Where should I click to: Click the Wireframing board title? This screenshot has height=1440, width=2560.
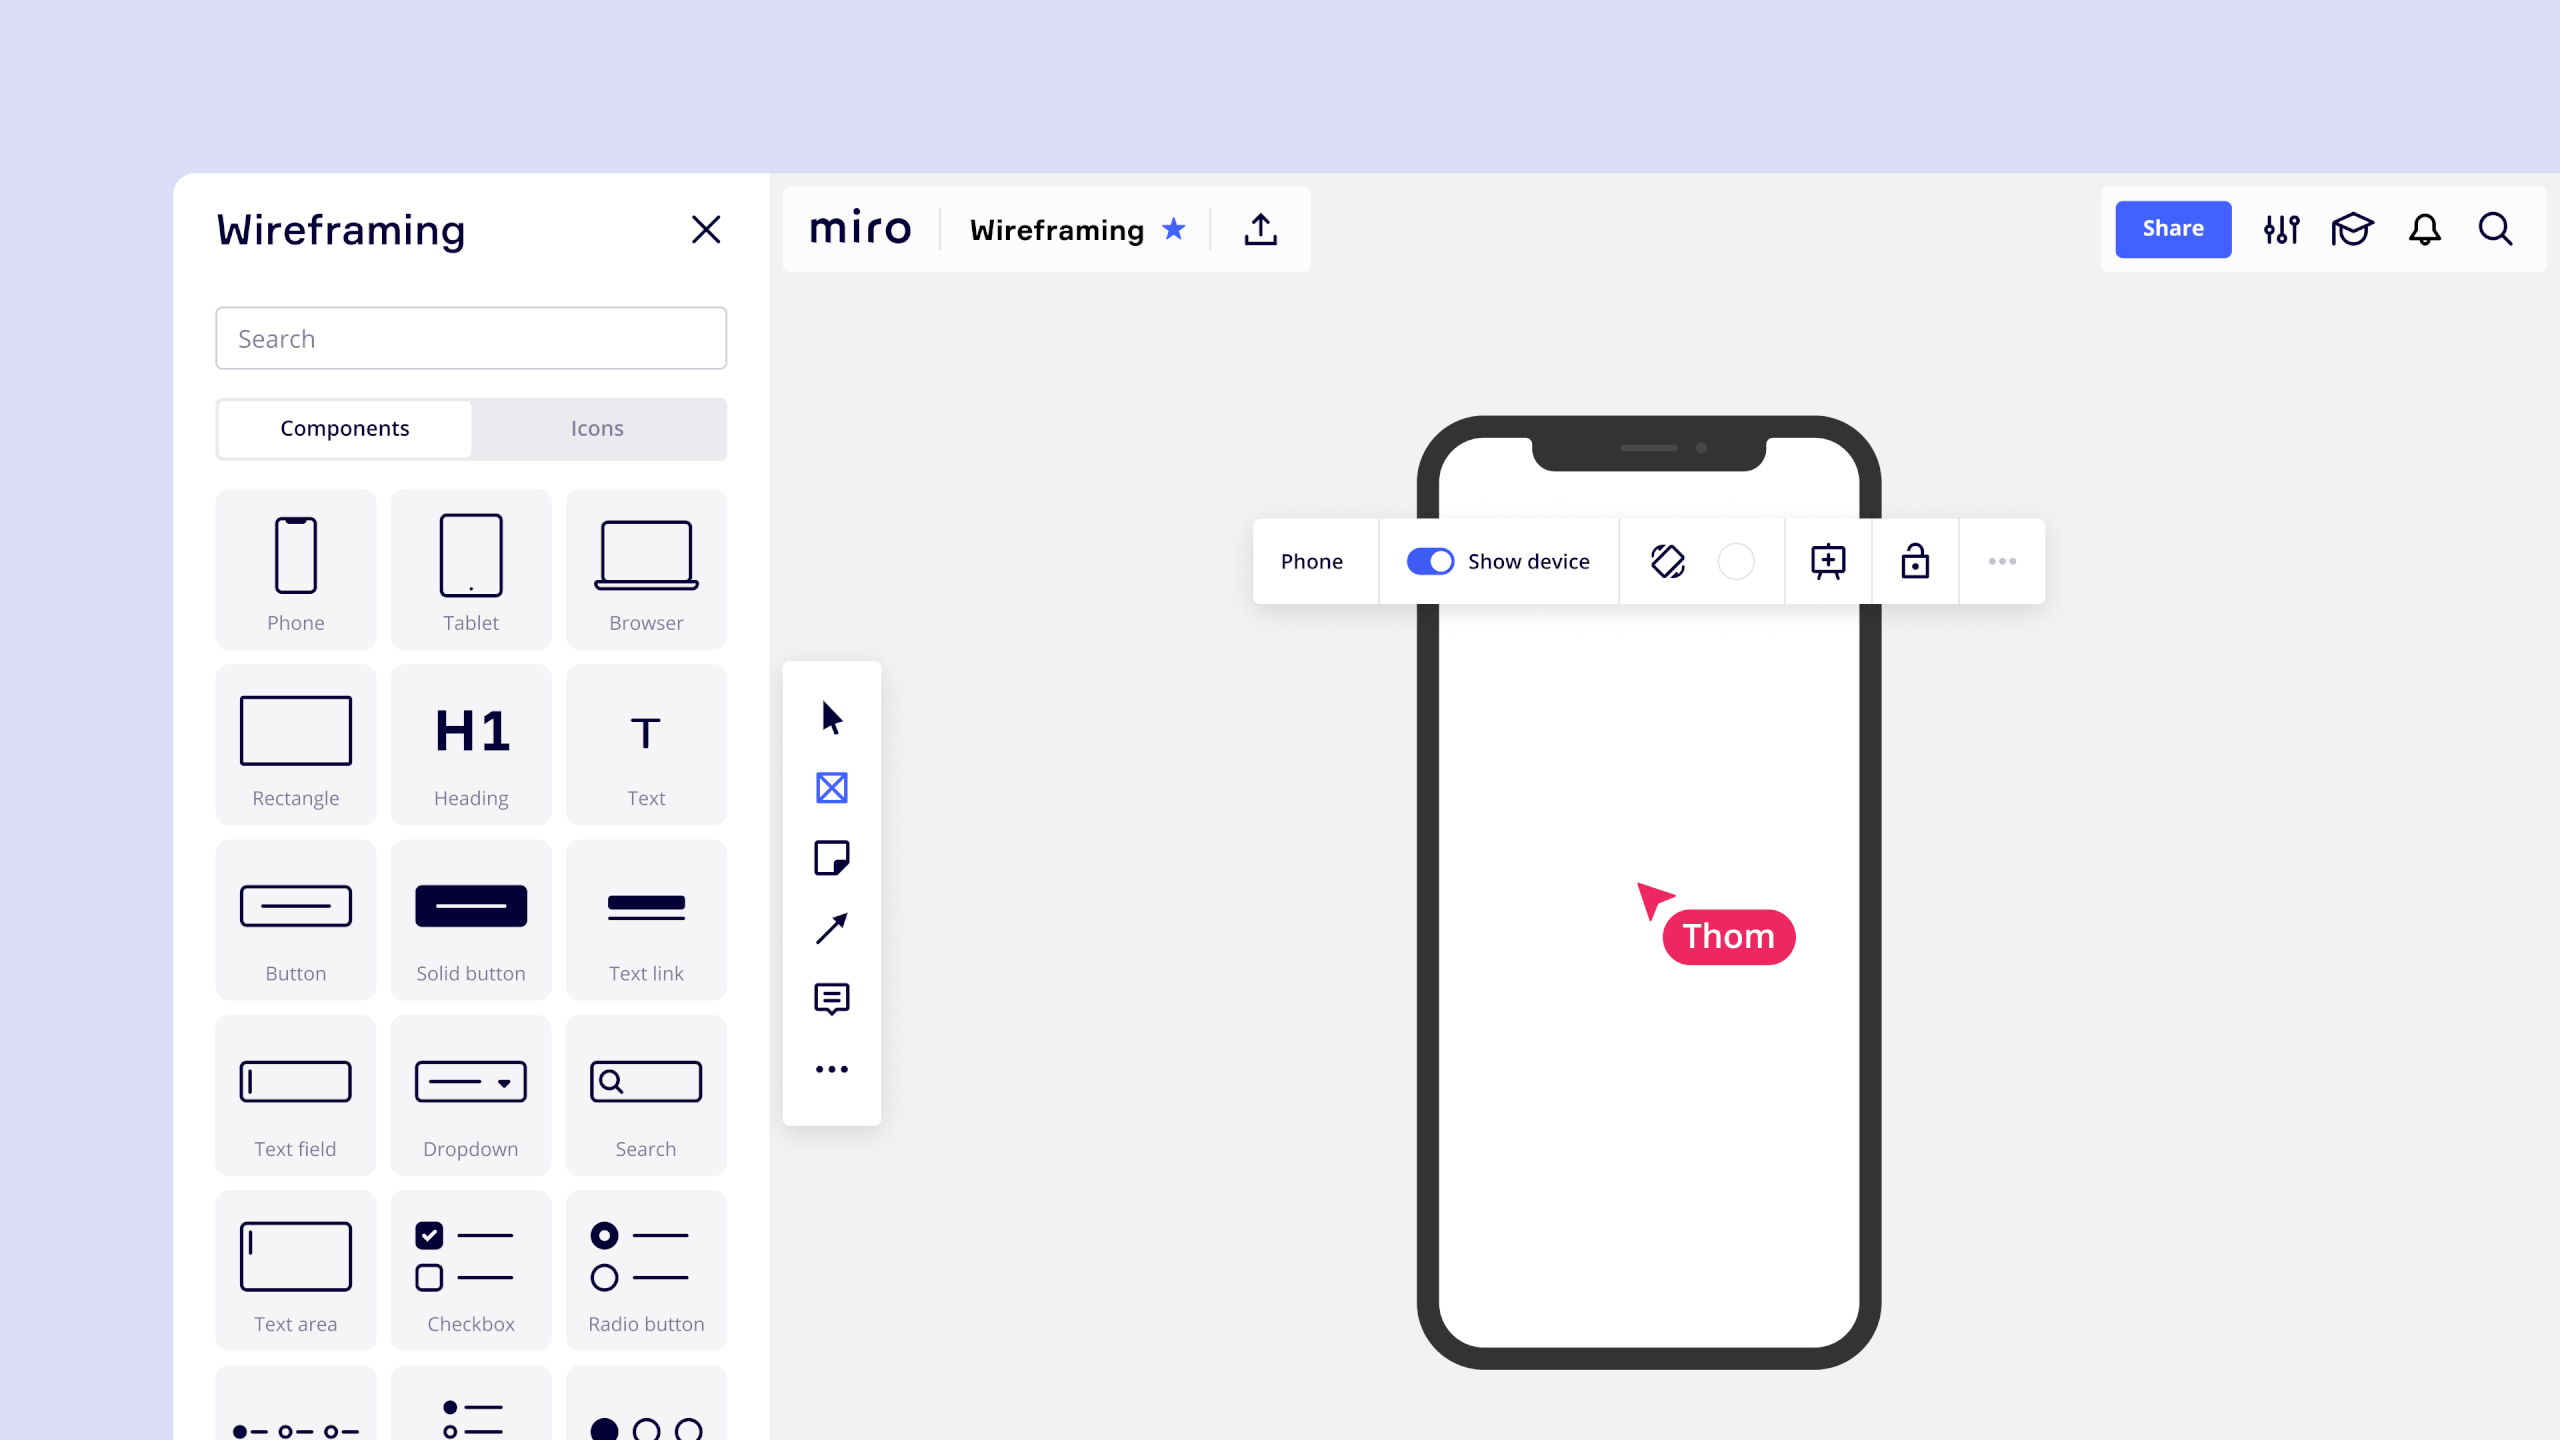pos(1057,230)
